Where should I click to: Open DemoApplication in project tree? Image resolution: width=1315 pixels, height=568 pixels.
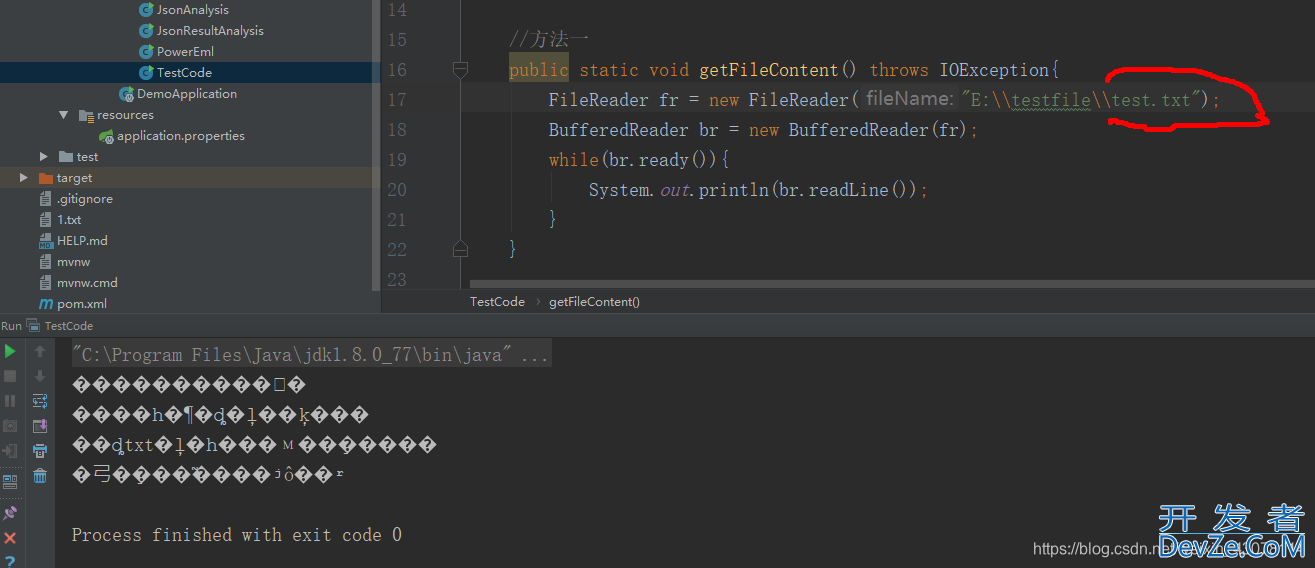[187, 94]
